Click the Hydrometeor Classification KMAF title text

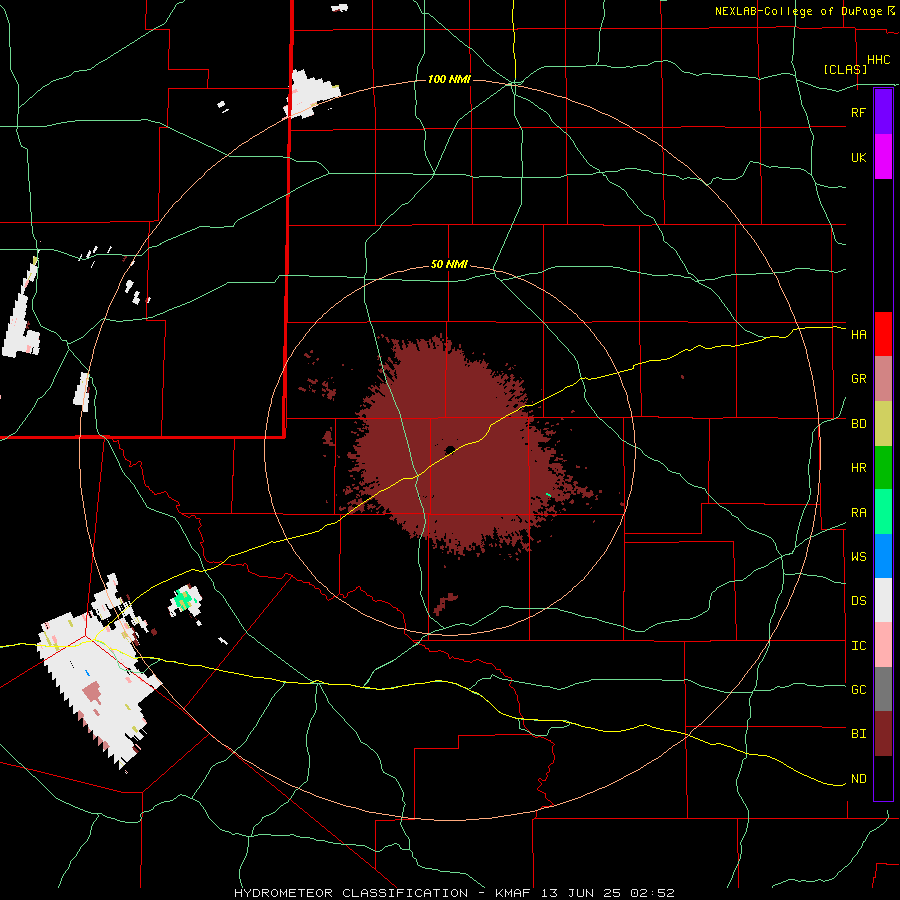pos(454,893)
